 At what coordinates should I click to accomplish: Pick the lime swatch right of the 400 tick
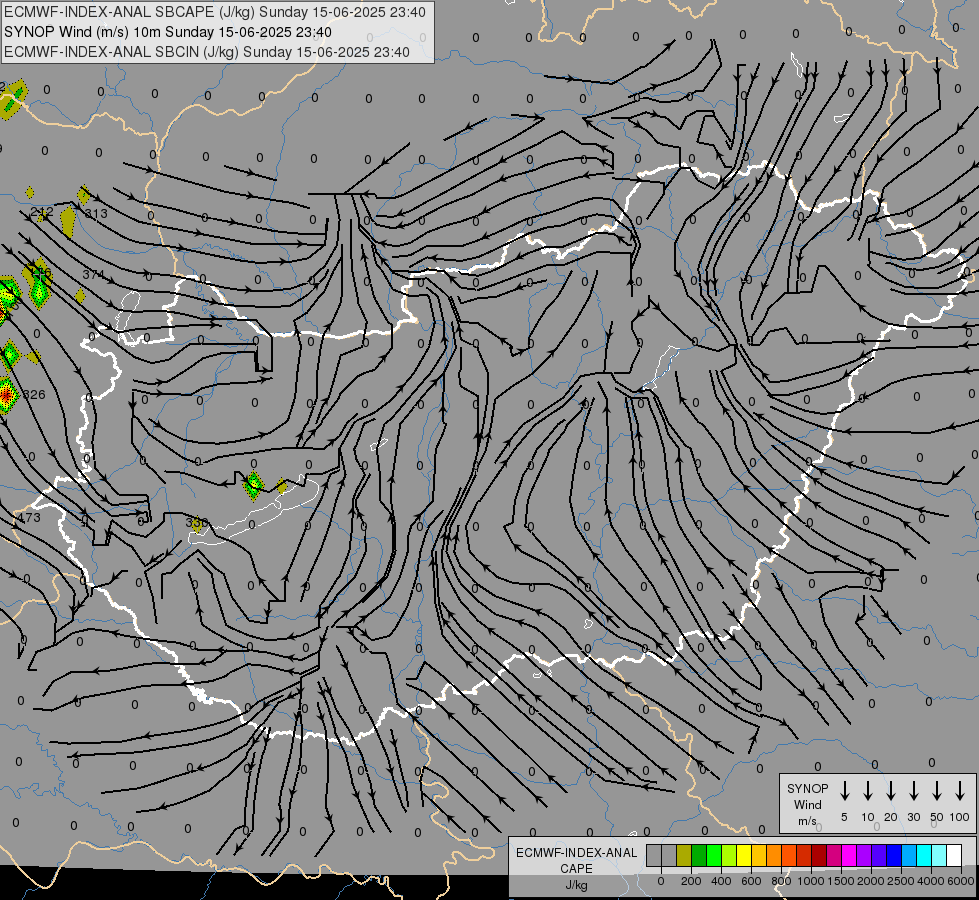(x=729, y=855)
